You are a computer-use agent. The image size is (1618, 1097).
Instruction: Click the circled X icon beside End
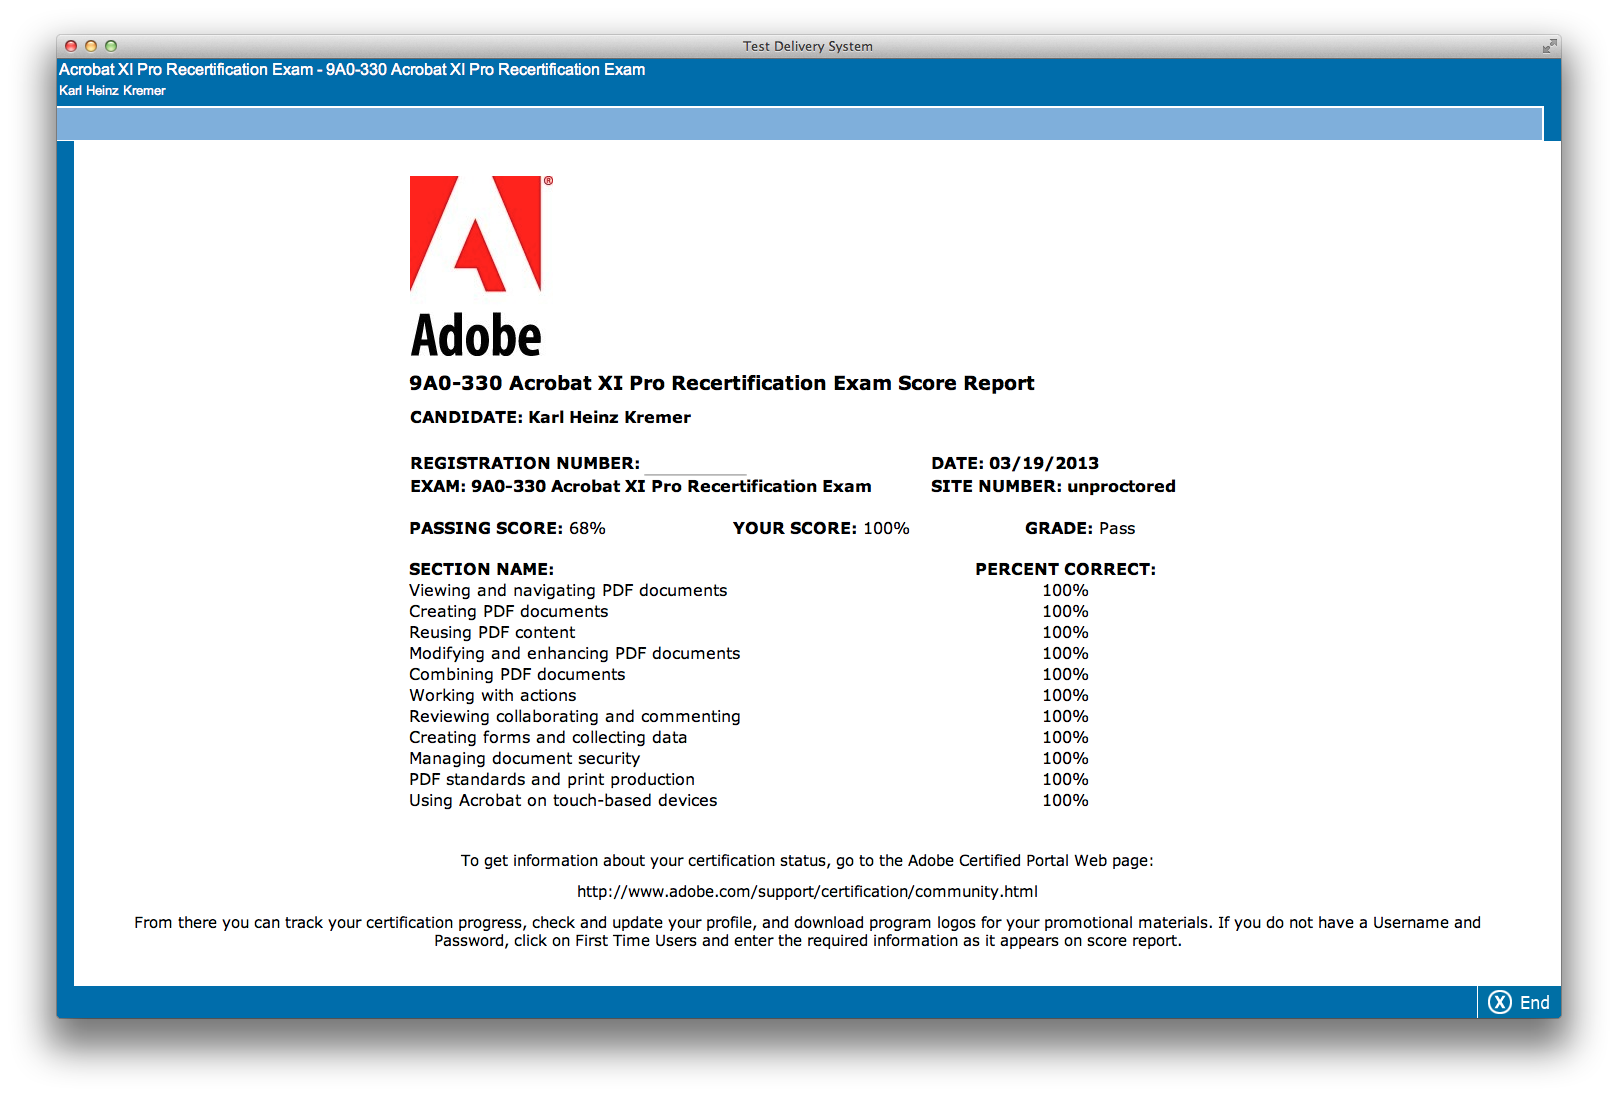coord(1500,1002)
